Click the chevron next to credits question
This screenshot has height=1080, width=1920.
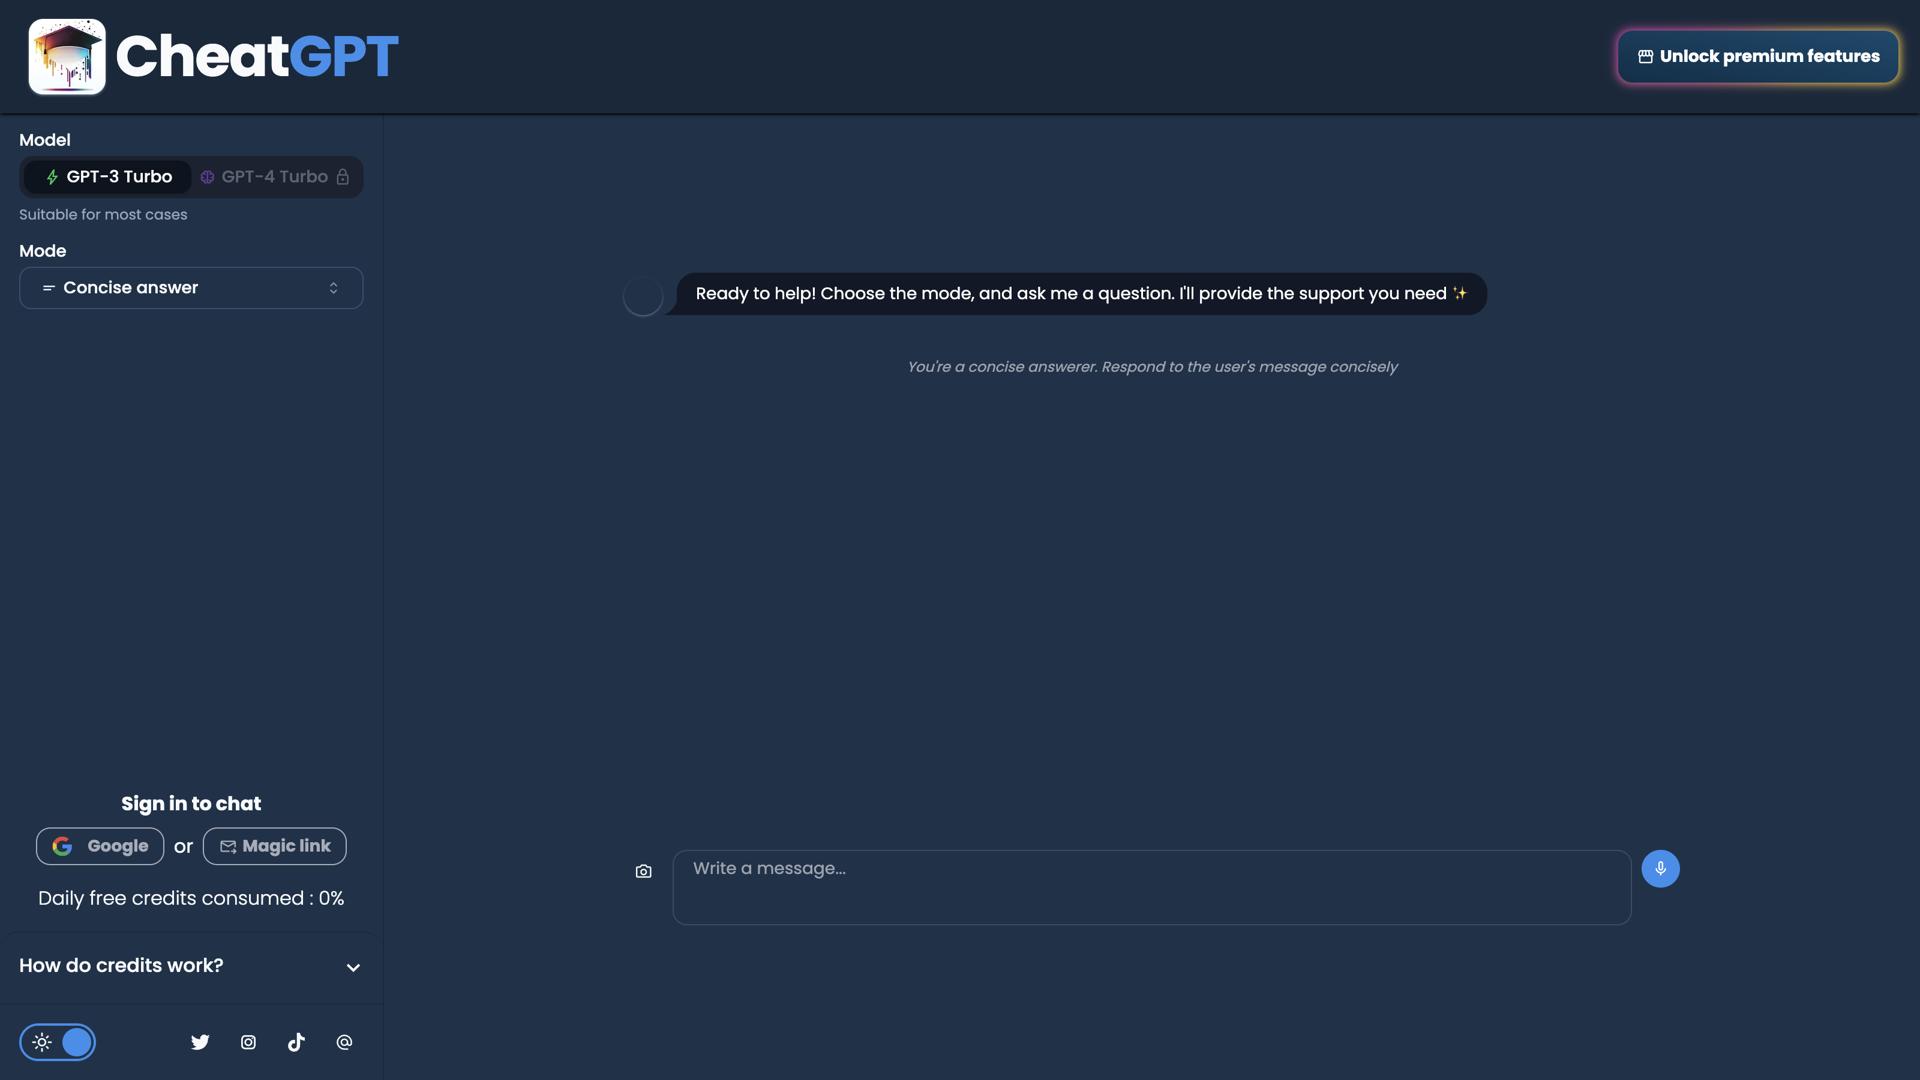point(353,967)
